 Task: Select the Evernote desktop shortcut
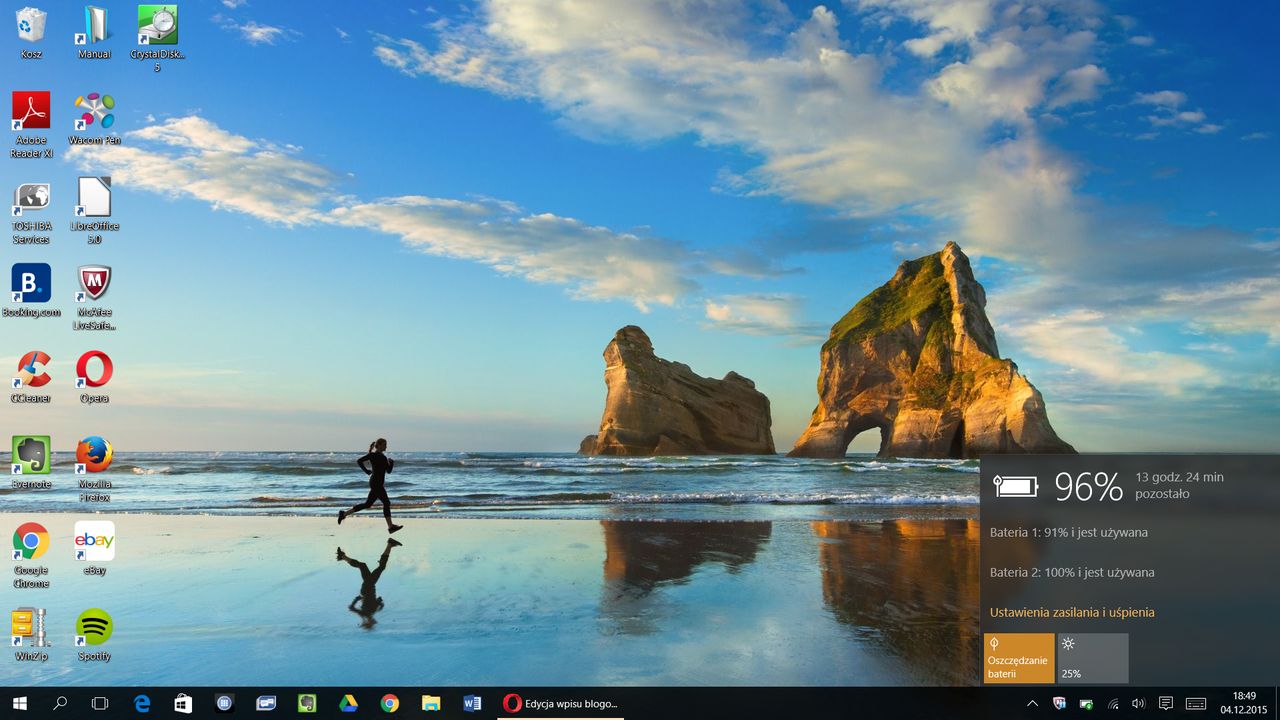31,463
